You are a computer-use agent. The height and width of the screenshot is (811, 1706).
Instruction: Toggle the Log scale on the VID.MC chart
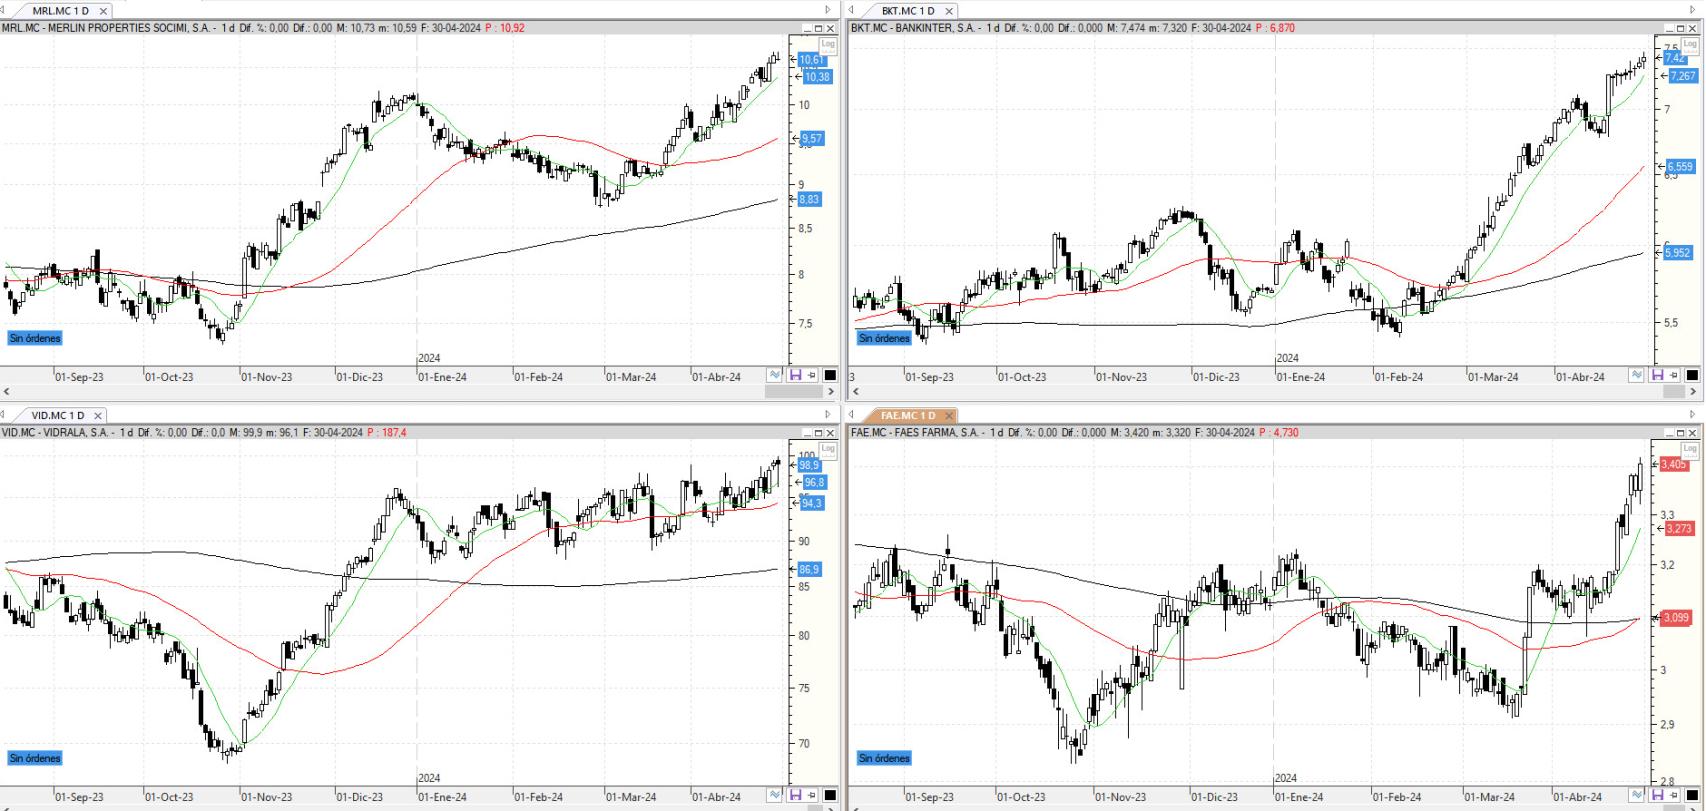(x=827, y=449)
